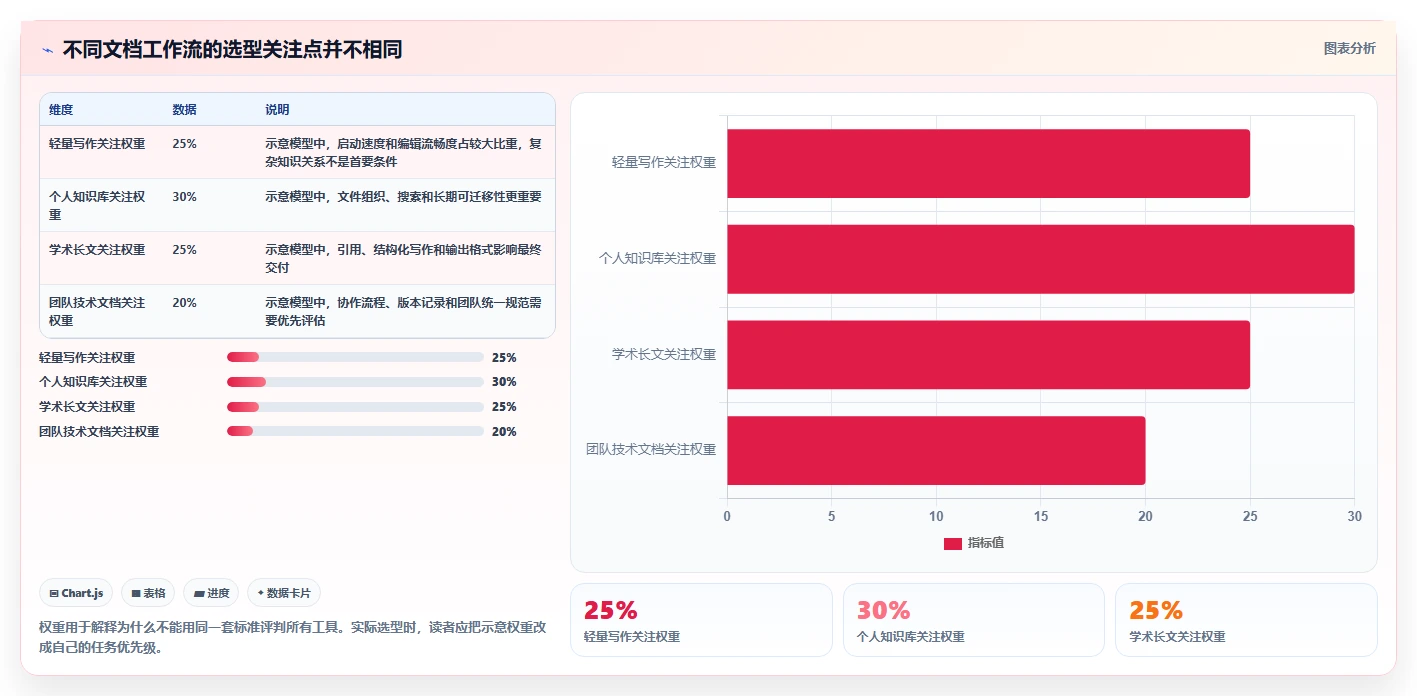This screenshot has height=696, width=1417.
Task: Click the 数据卡片 chip
Action: click(284, 593)
